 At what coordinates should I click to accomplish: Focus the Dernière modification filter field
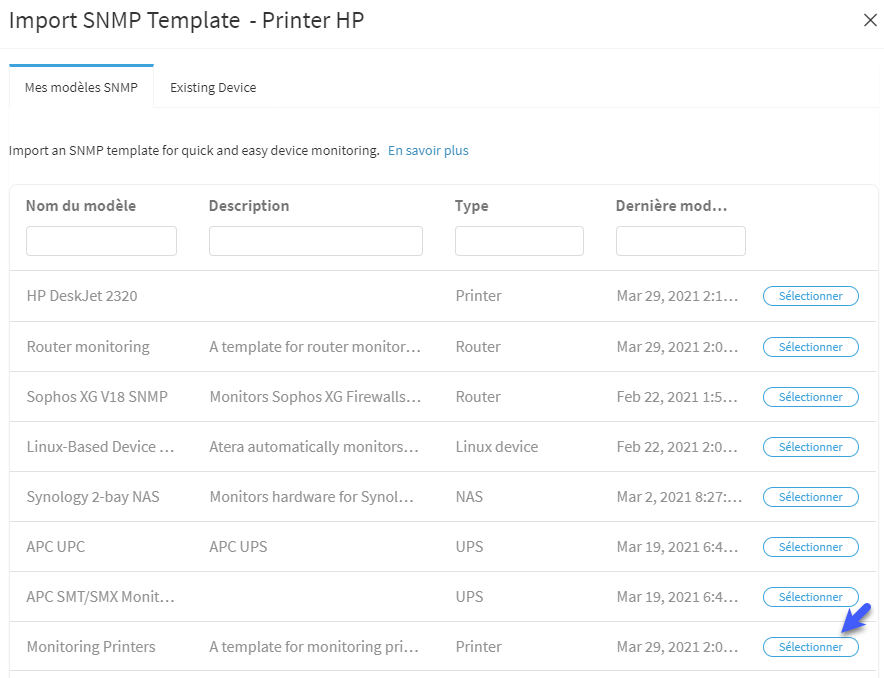point(680,241)
